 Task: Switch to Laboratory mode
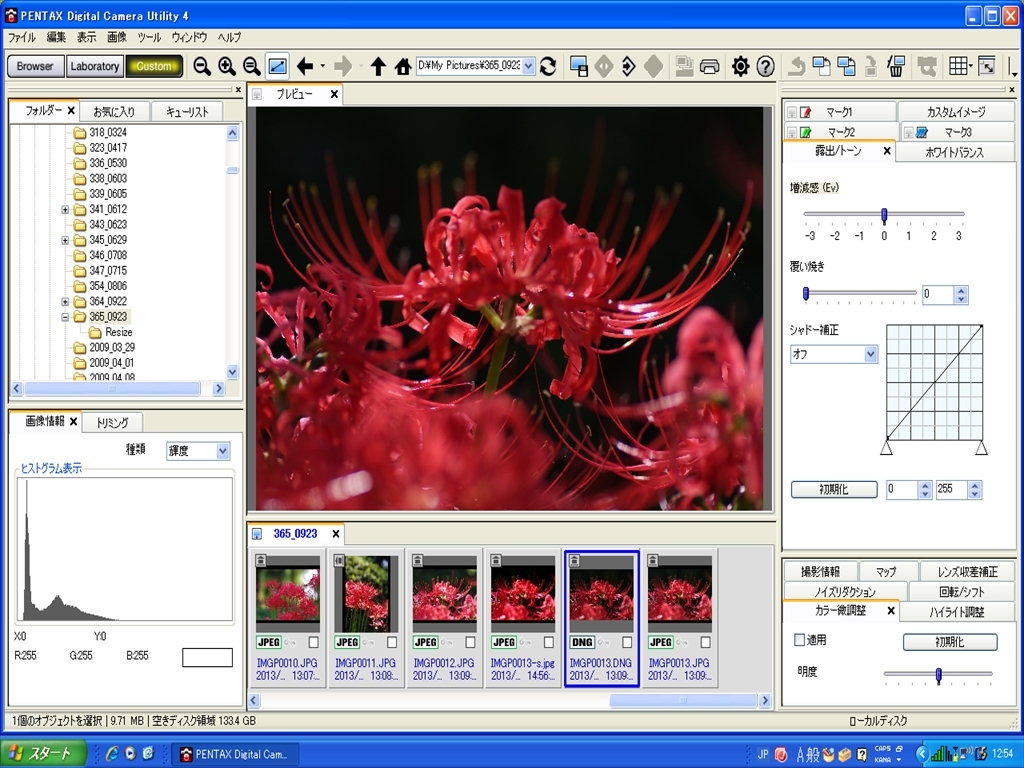tap(95, 66)
